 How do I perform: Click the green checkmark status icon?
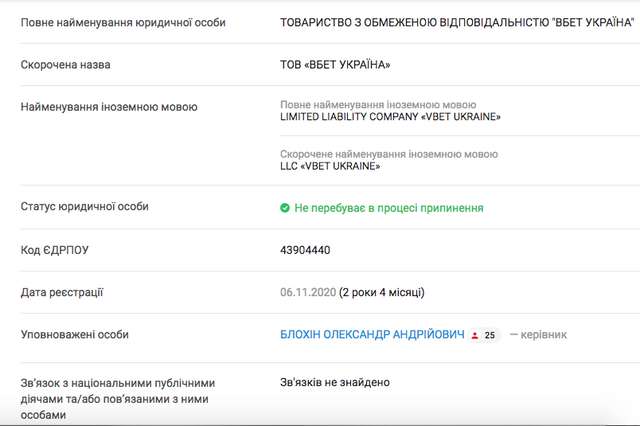(x=286, y=208)
